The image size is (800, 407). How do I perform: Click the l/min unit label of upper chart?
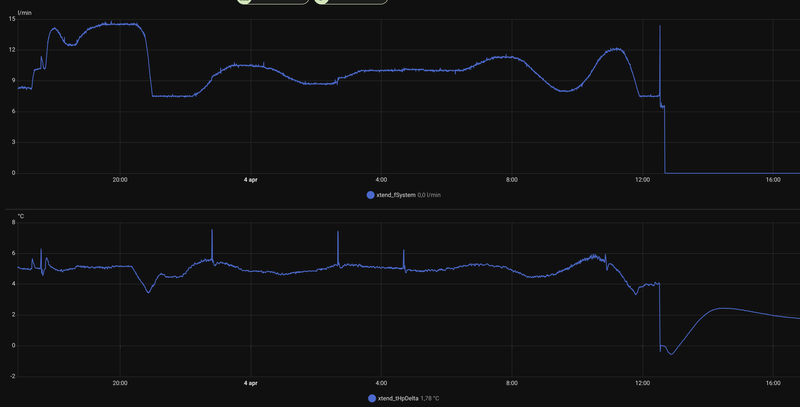24,13
